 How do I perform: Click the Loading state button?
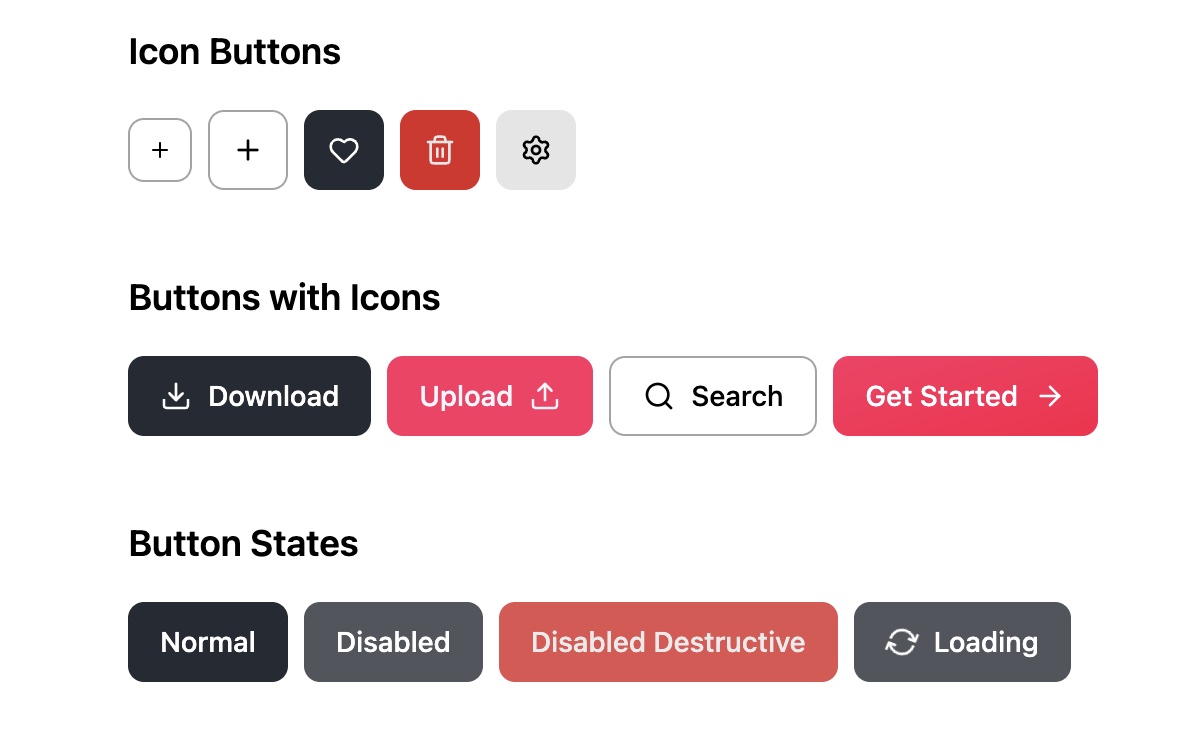pyautogui.click(x=962, y=642)
